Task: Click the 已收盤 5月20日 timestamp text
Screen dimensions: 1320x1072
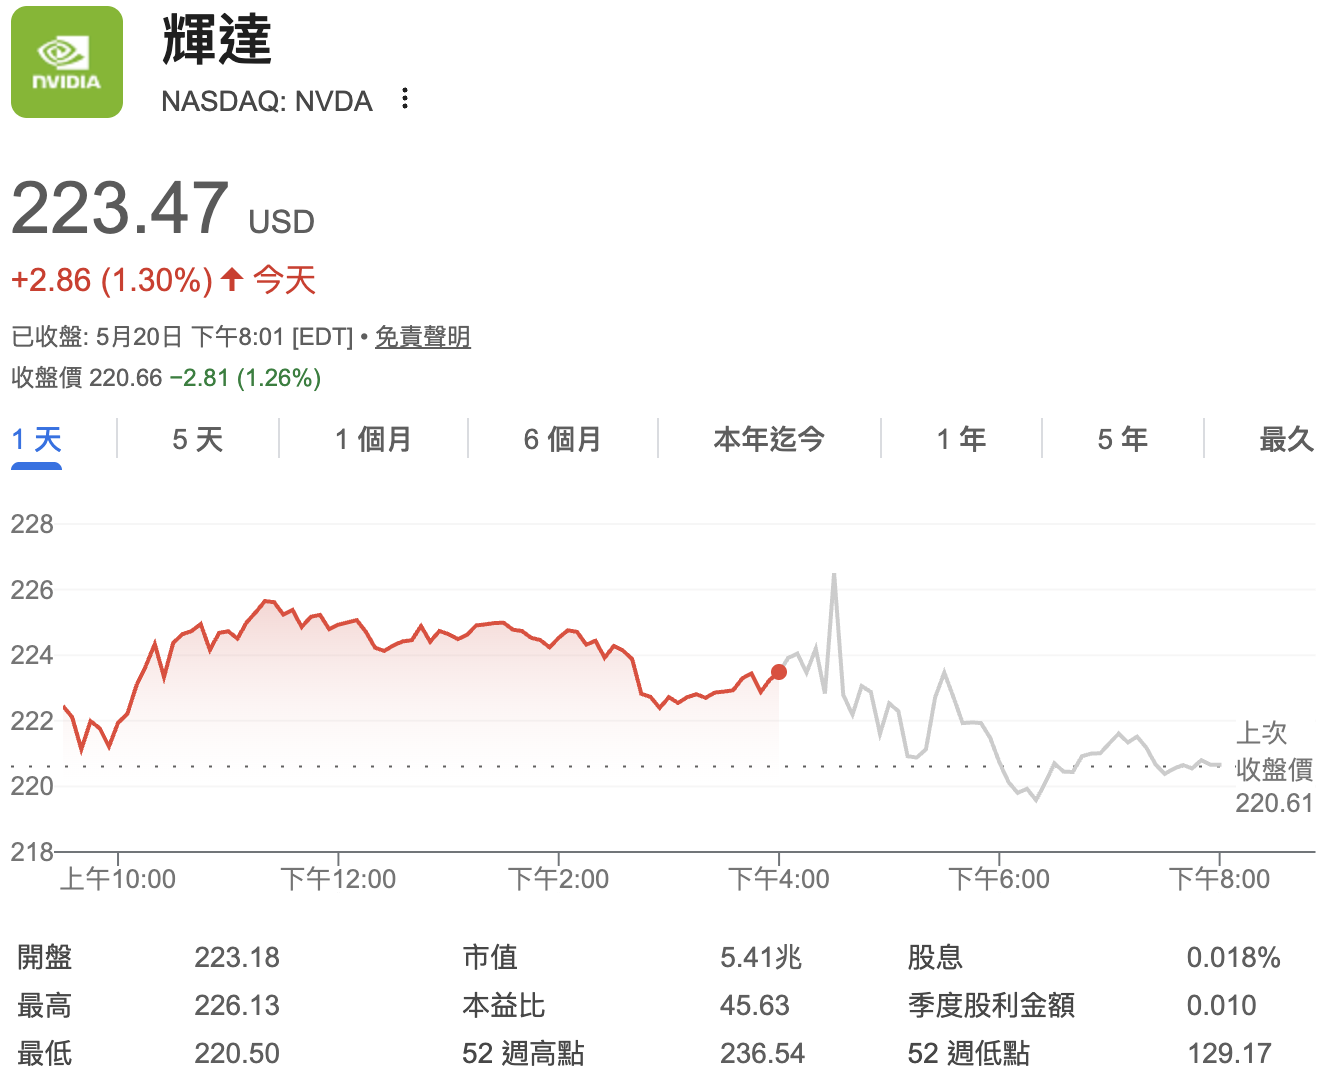Action: tap(182, 337)
